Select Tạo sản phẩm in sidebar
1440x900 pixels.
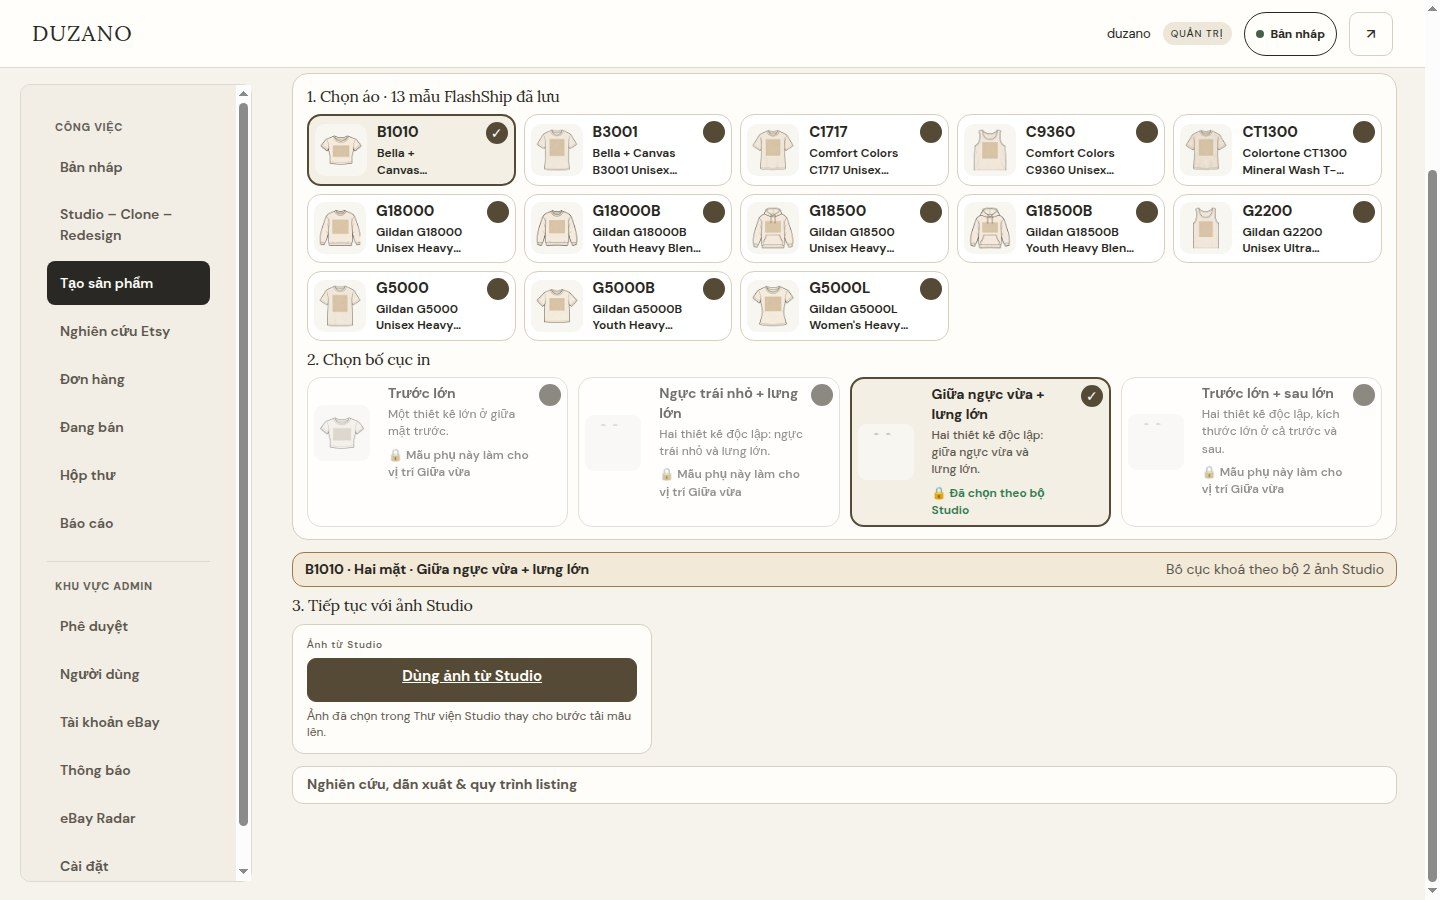(128, 283)
